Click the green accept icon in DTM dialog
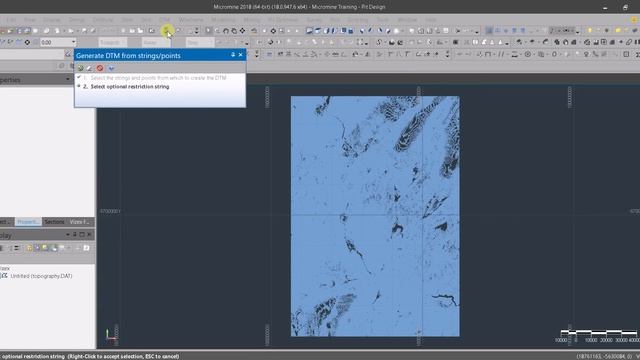Viewport: 640px width, 360px height. [x=80, y=68]
